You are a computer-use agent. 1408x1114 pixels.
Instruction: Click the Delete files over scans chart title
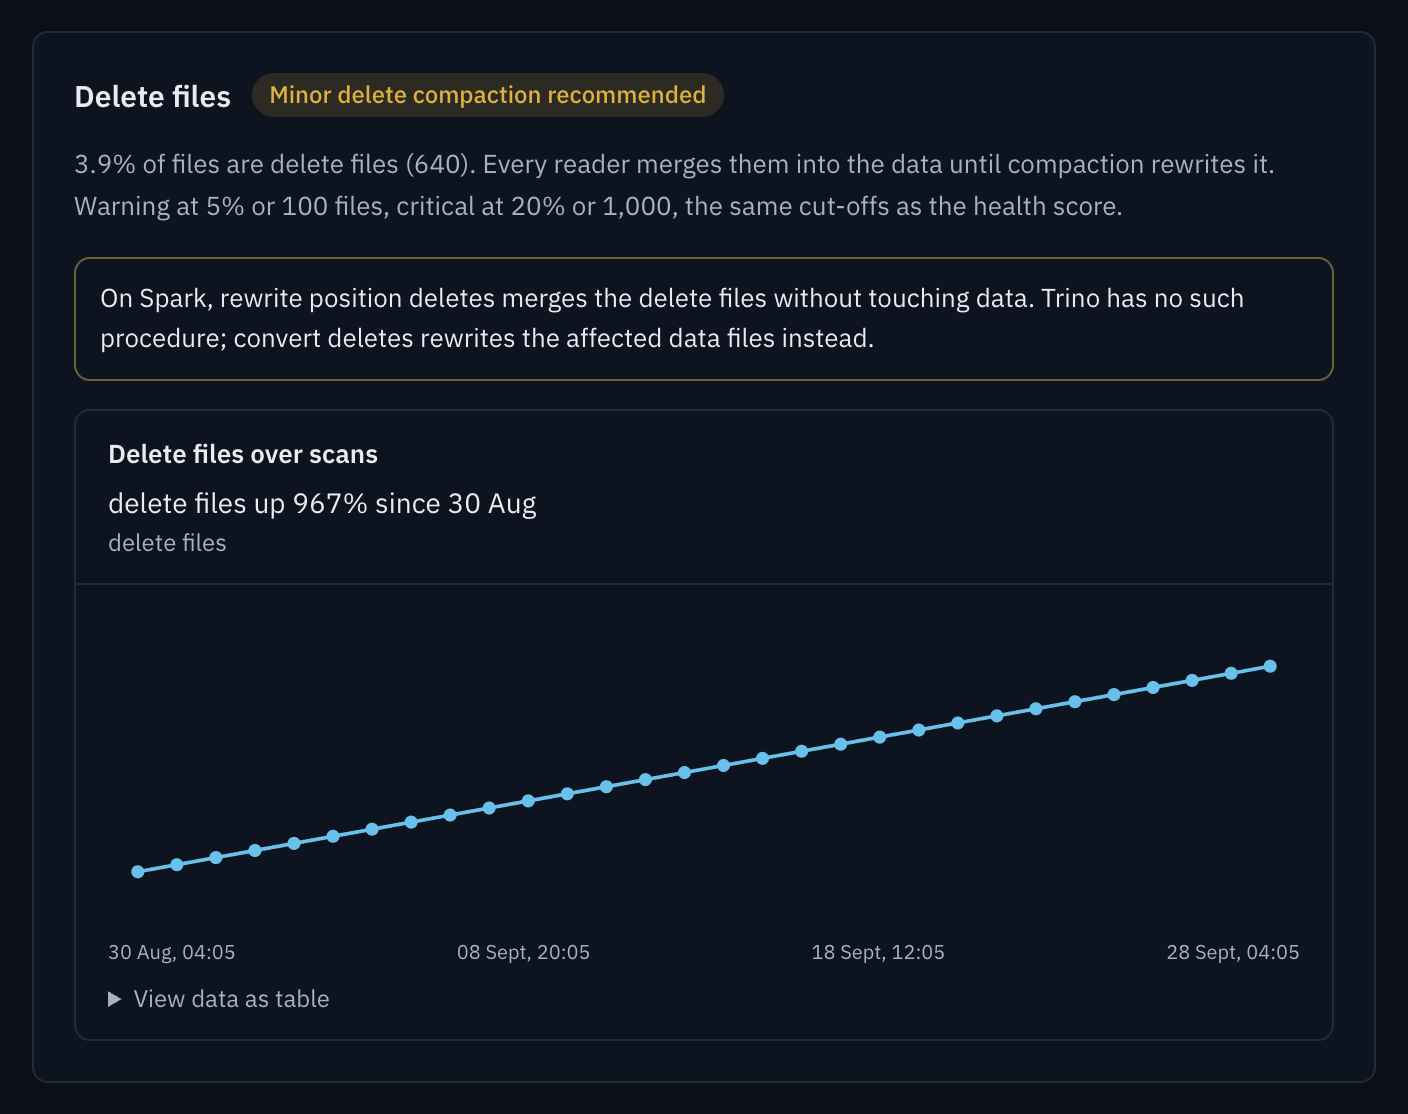(243, 455)
